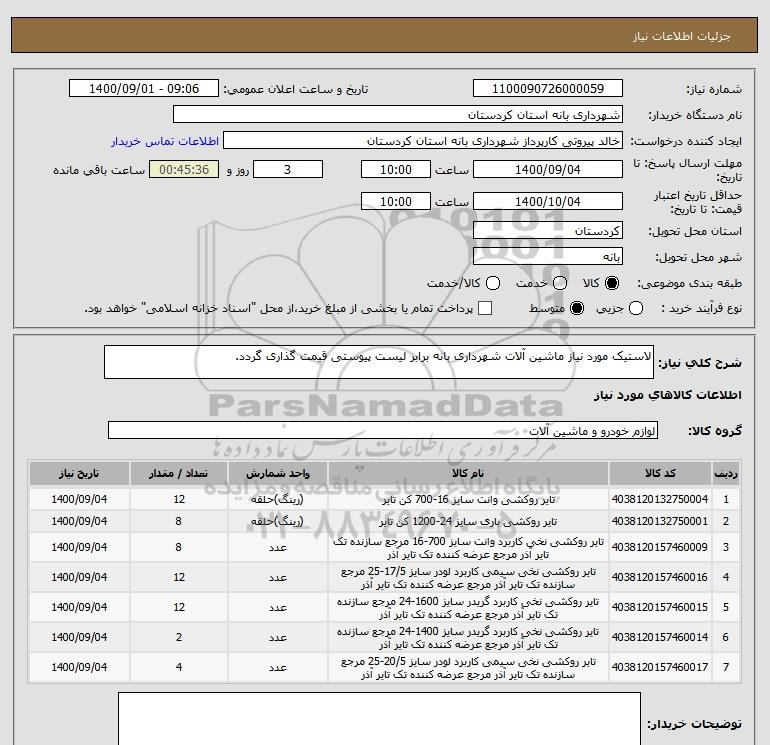Click the نام کالا column header

pos(468,473)
